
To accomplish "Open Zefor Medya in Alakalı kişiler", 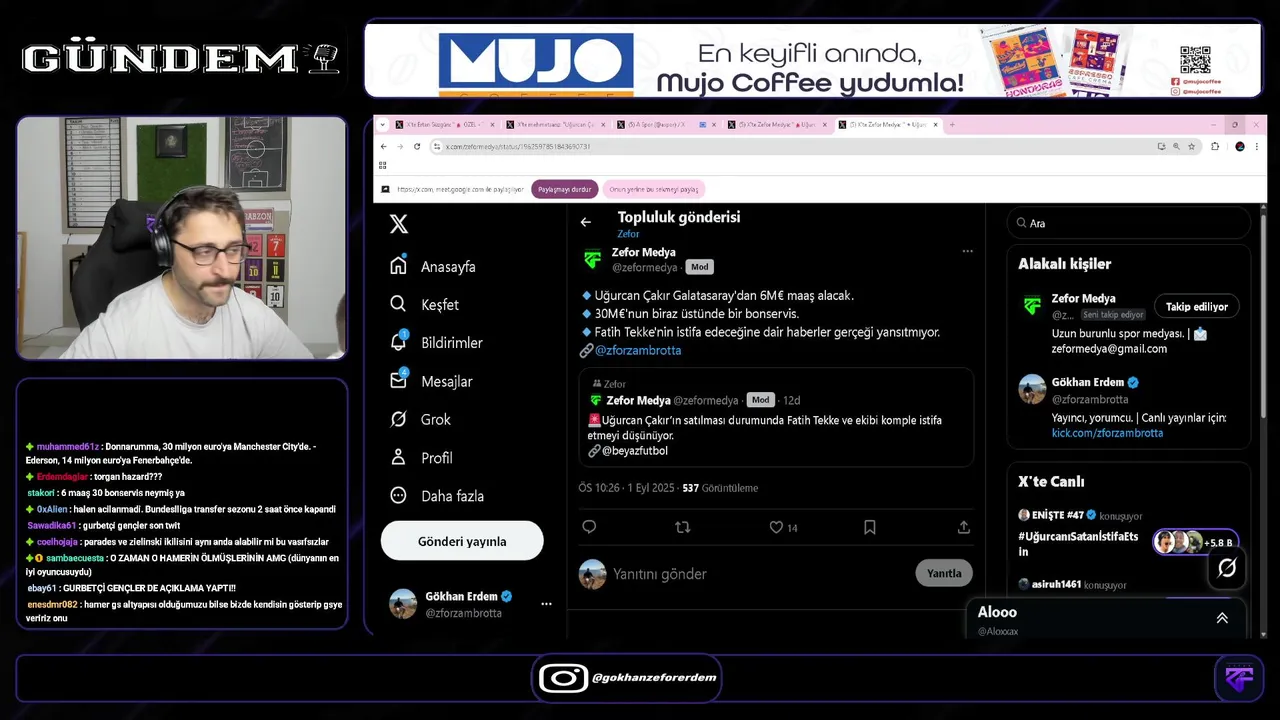I will (x=1083, y=298).
